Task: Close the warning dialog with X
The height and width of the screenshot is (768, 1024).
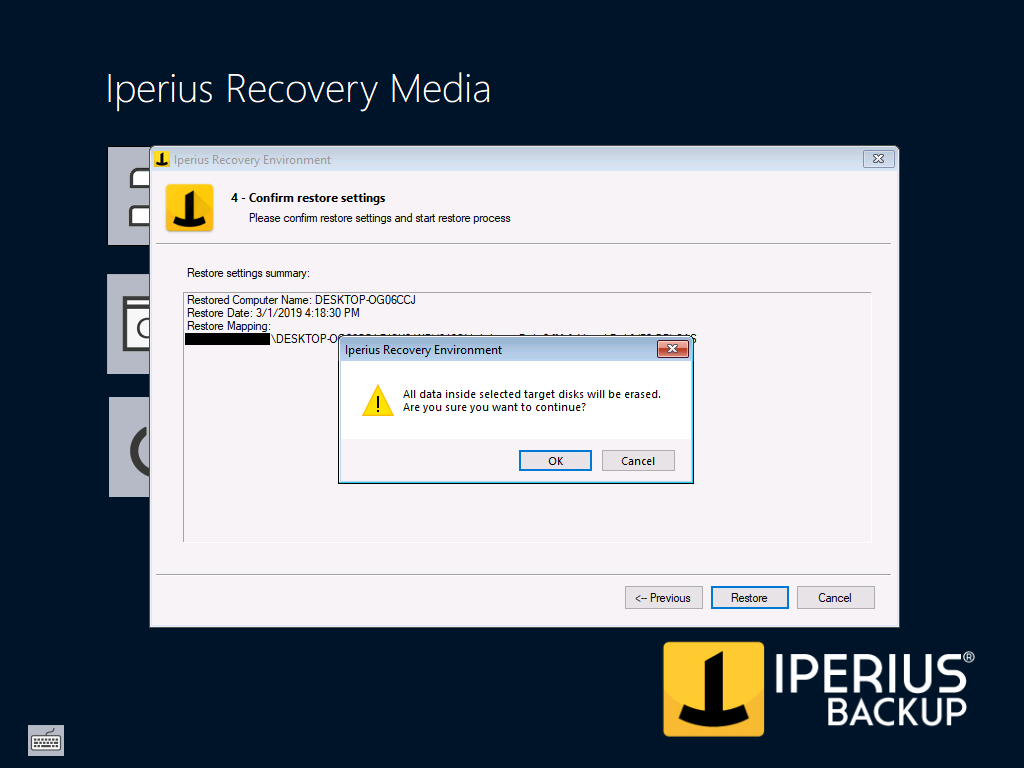Action: click(x=672, y=349)
